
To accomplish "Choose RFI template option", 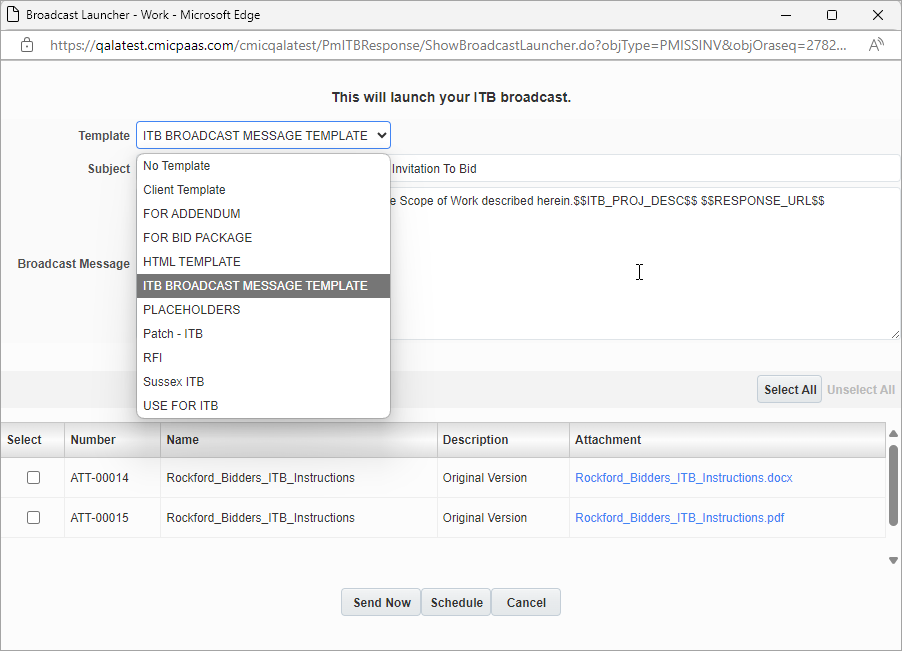I will [x=263, y=358].
